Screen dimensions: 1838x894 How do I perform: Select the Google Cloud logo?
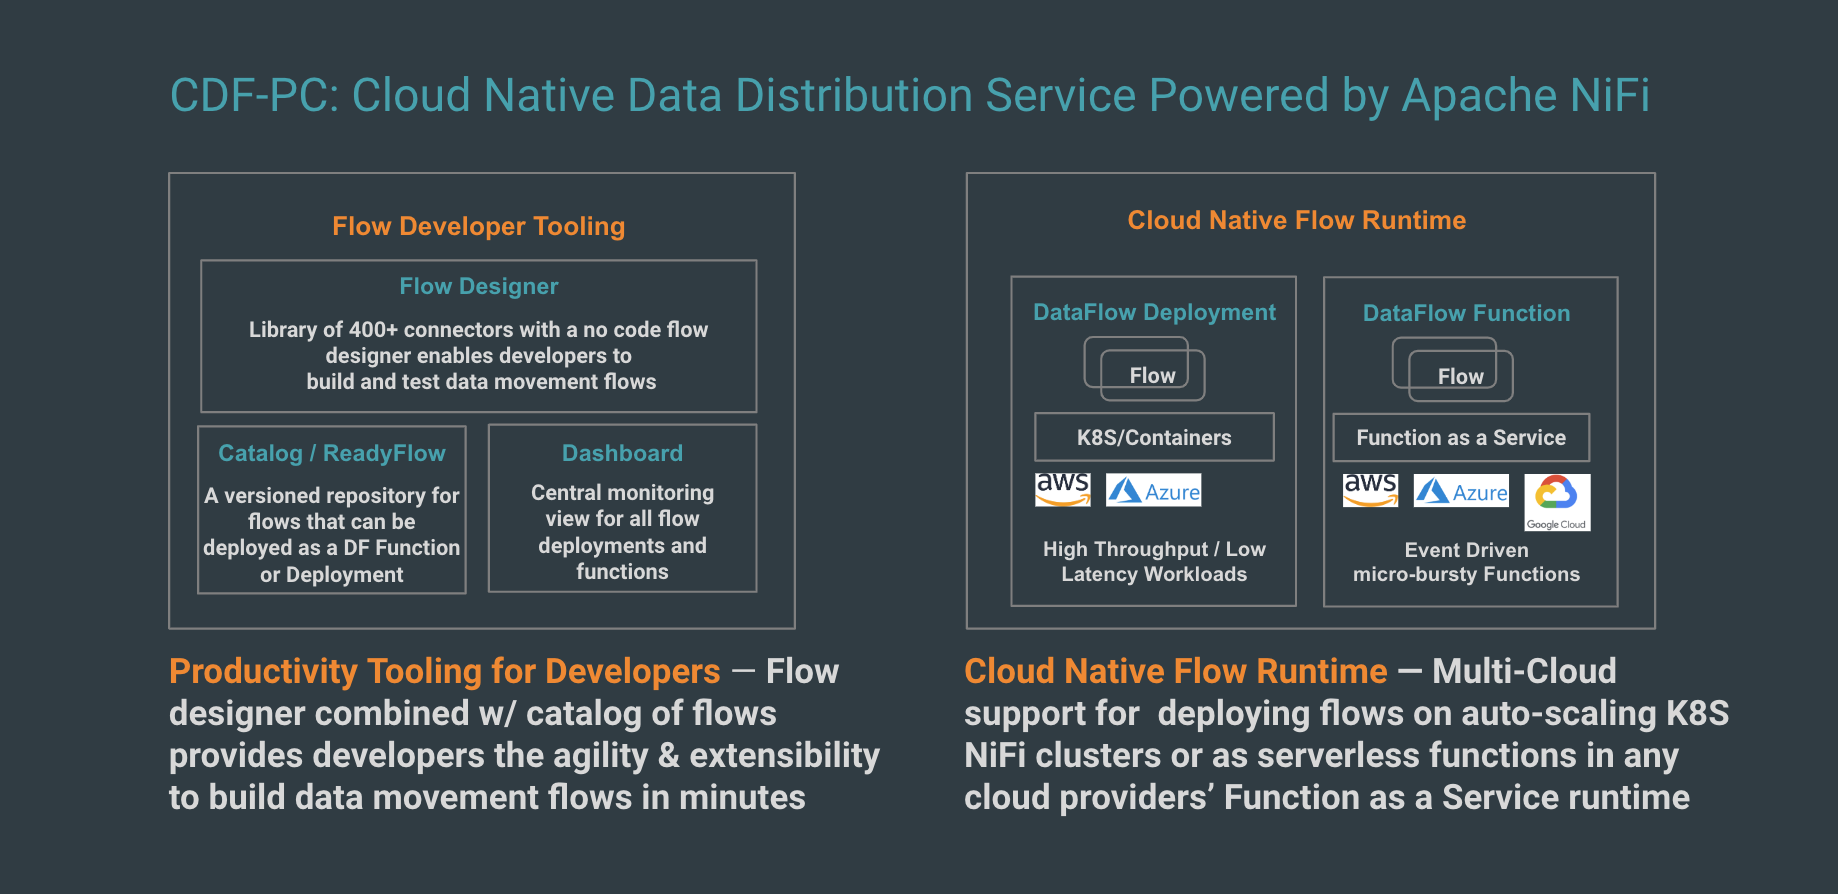coord(1557,502)
